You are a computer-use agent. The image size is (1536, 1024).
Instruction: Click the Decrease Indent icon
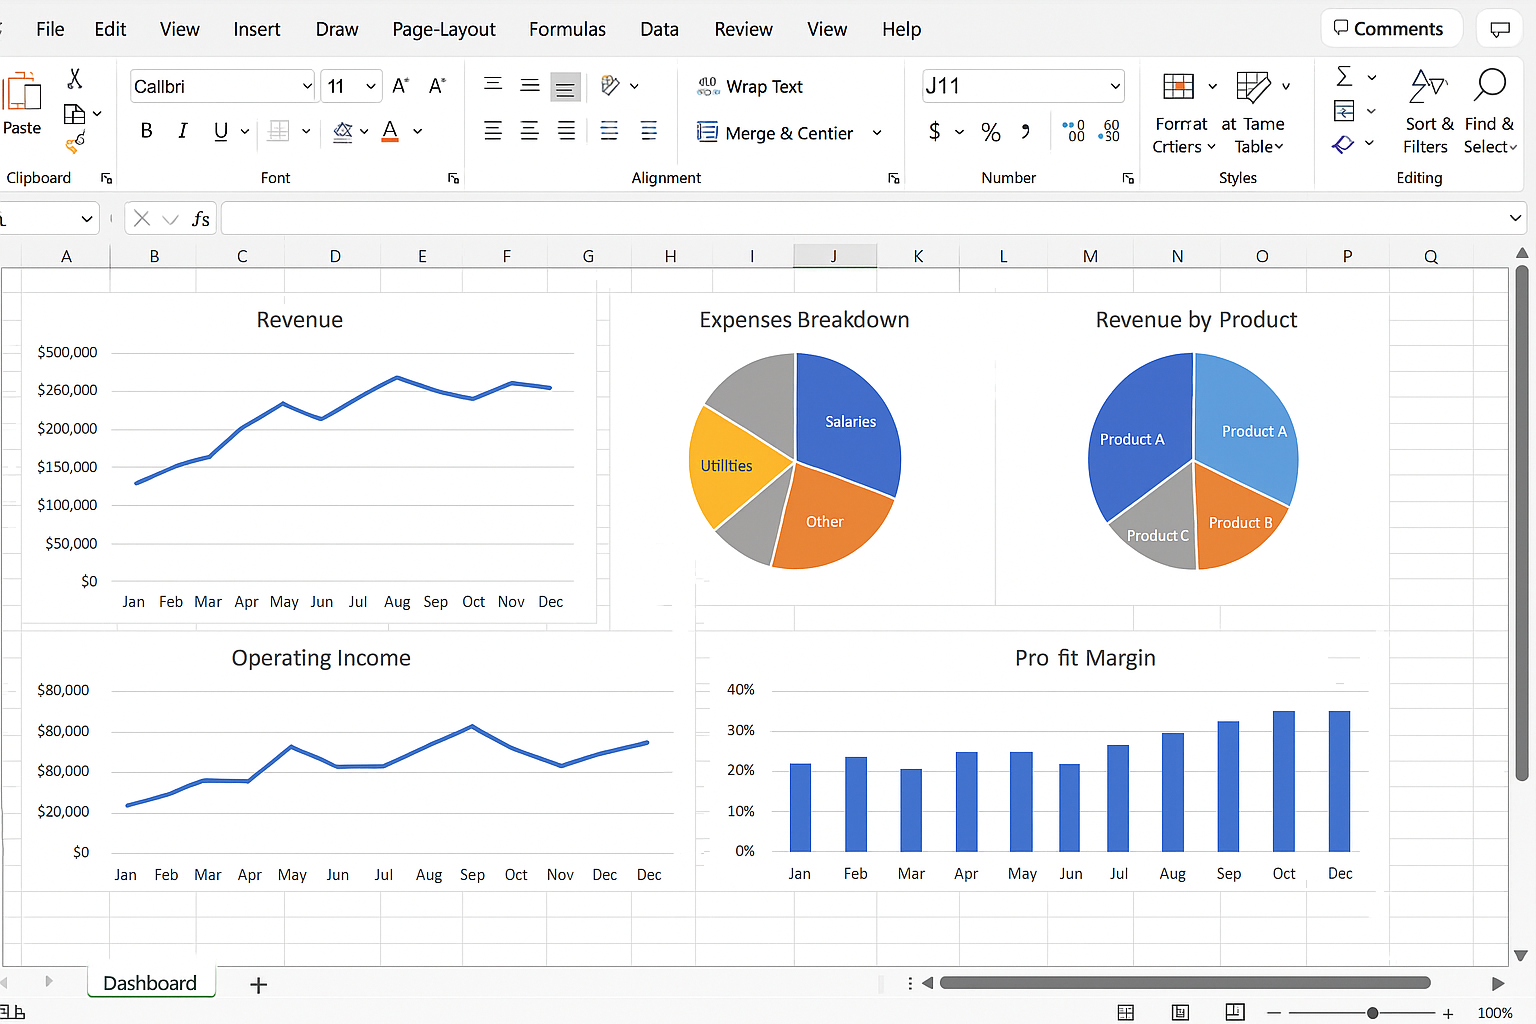tap(609, 131)
